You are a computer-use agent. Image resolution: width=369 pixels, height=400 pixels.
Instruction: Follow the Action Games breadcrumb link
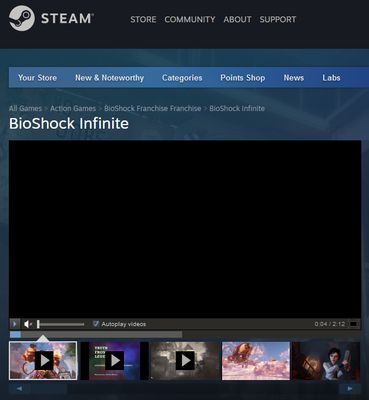coord(73,108)
